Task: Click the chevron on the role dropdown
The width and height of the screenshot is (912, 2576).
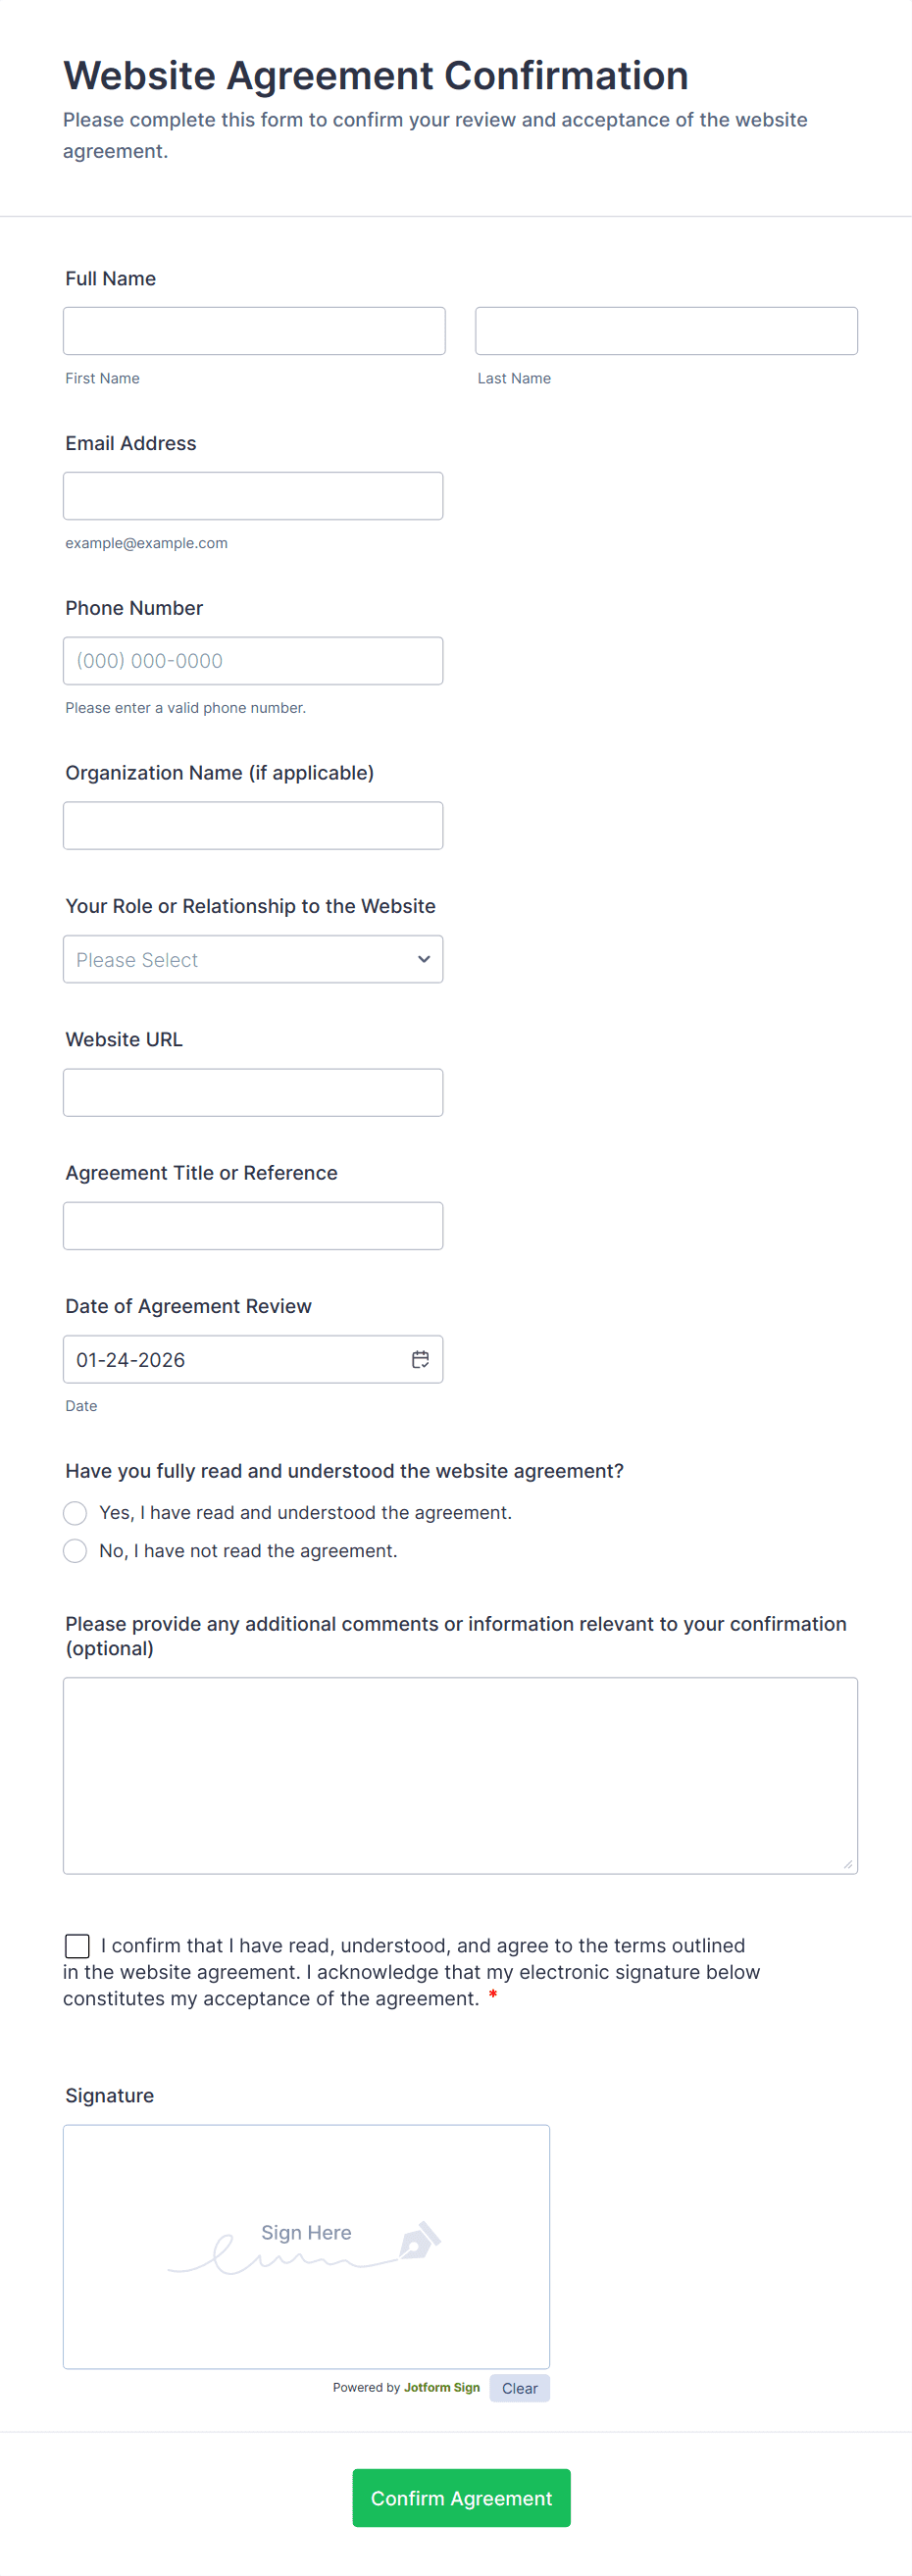Action: [x=423, y=958]
